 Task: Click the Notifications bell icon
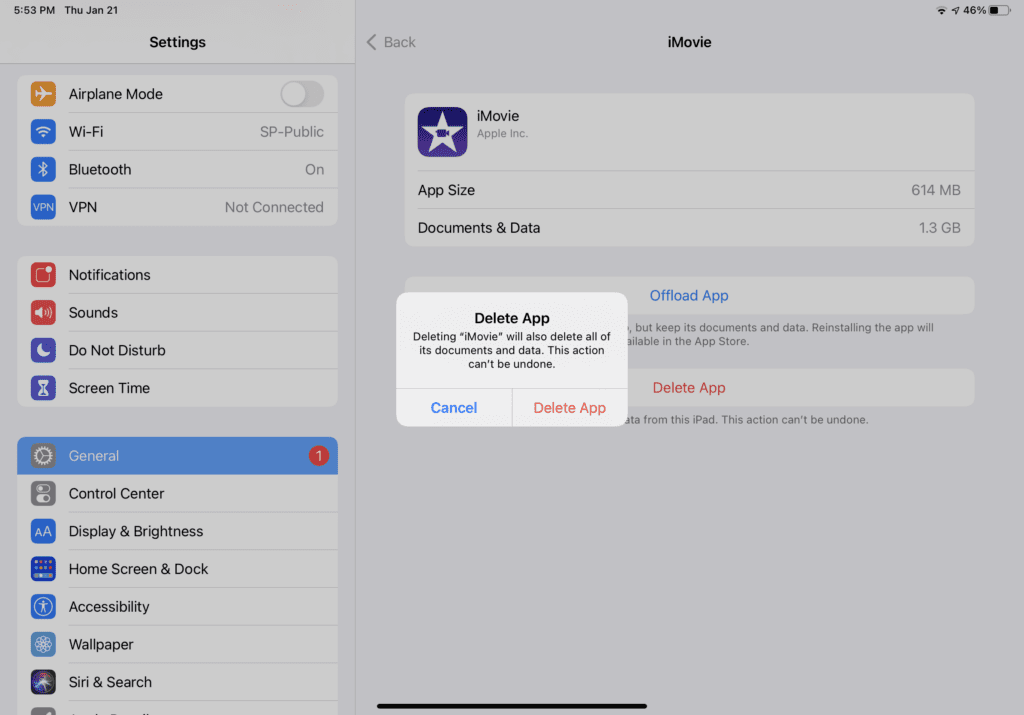coord(44,274)
